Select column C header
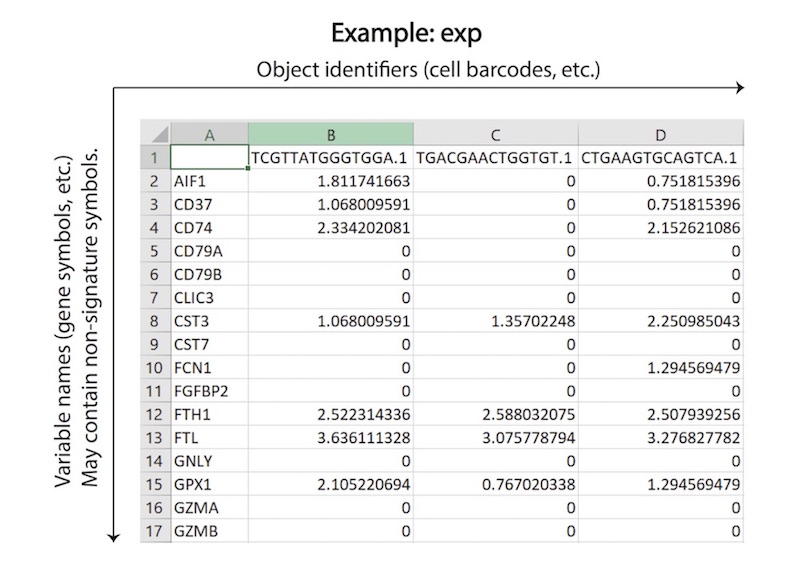 click(x=495, y=135)
